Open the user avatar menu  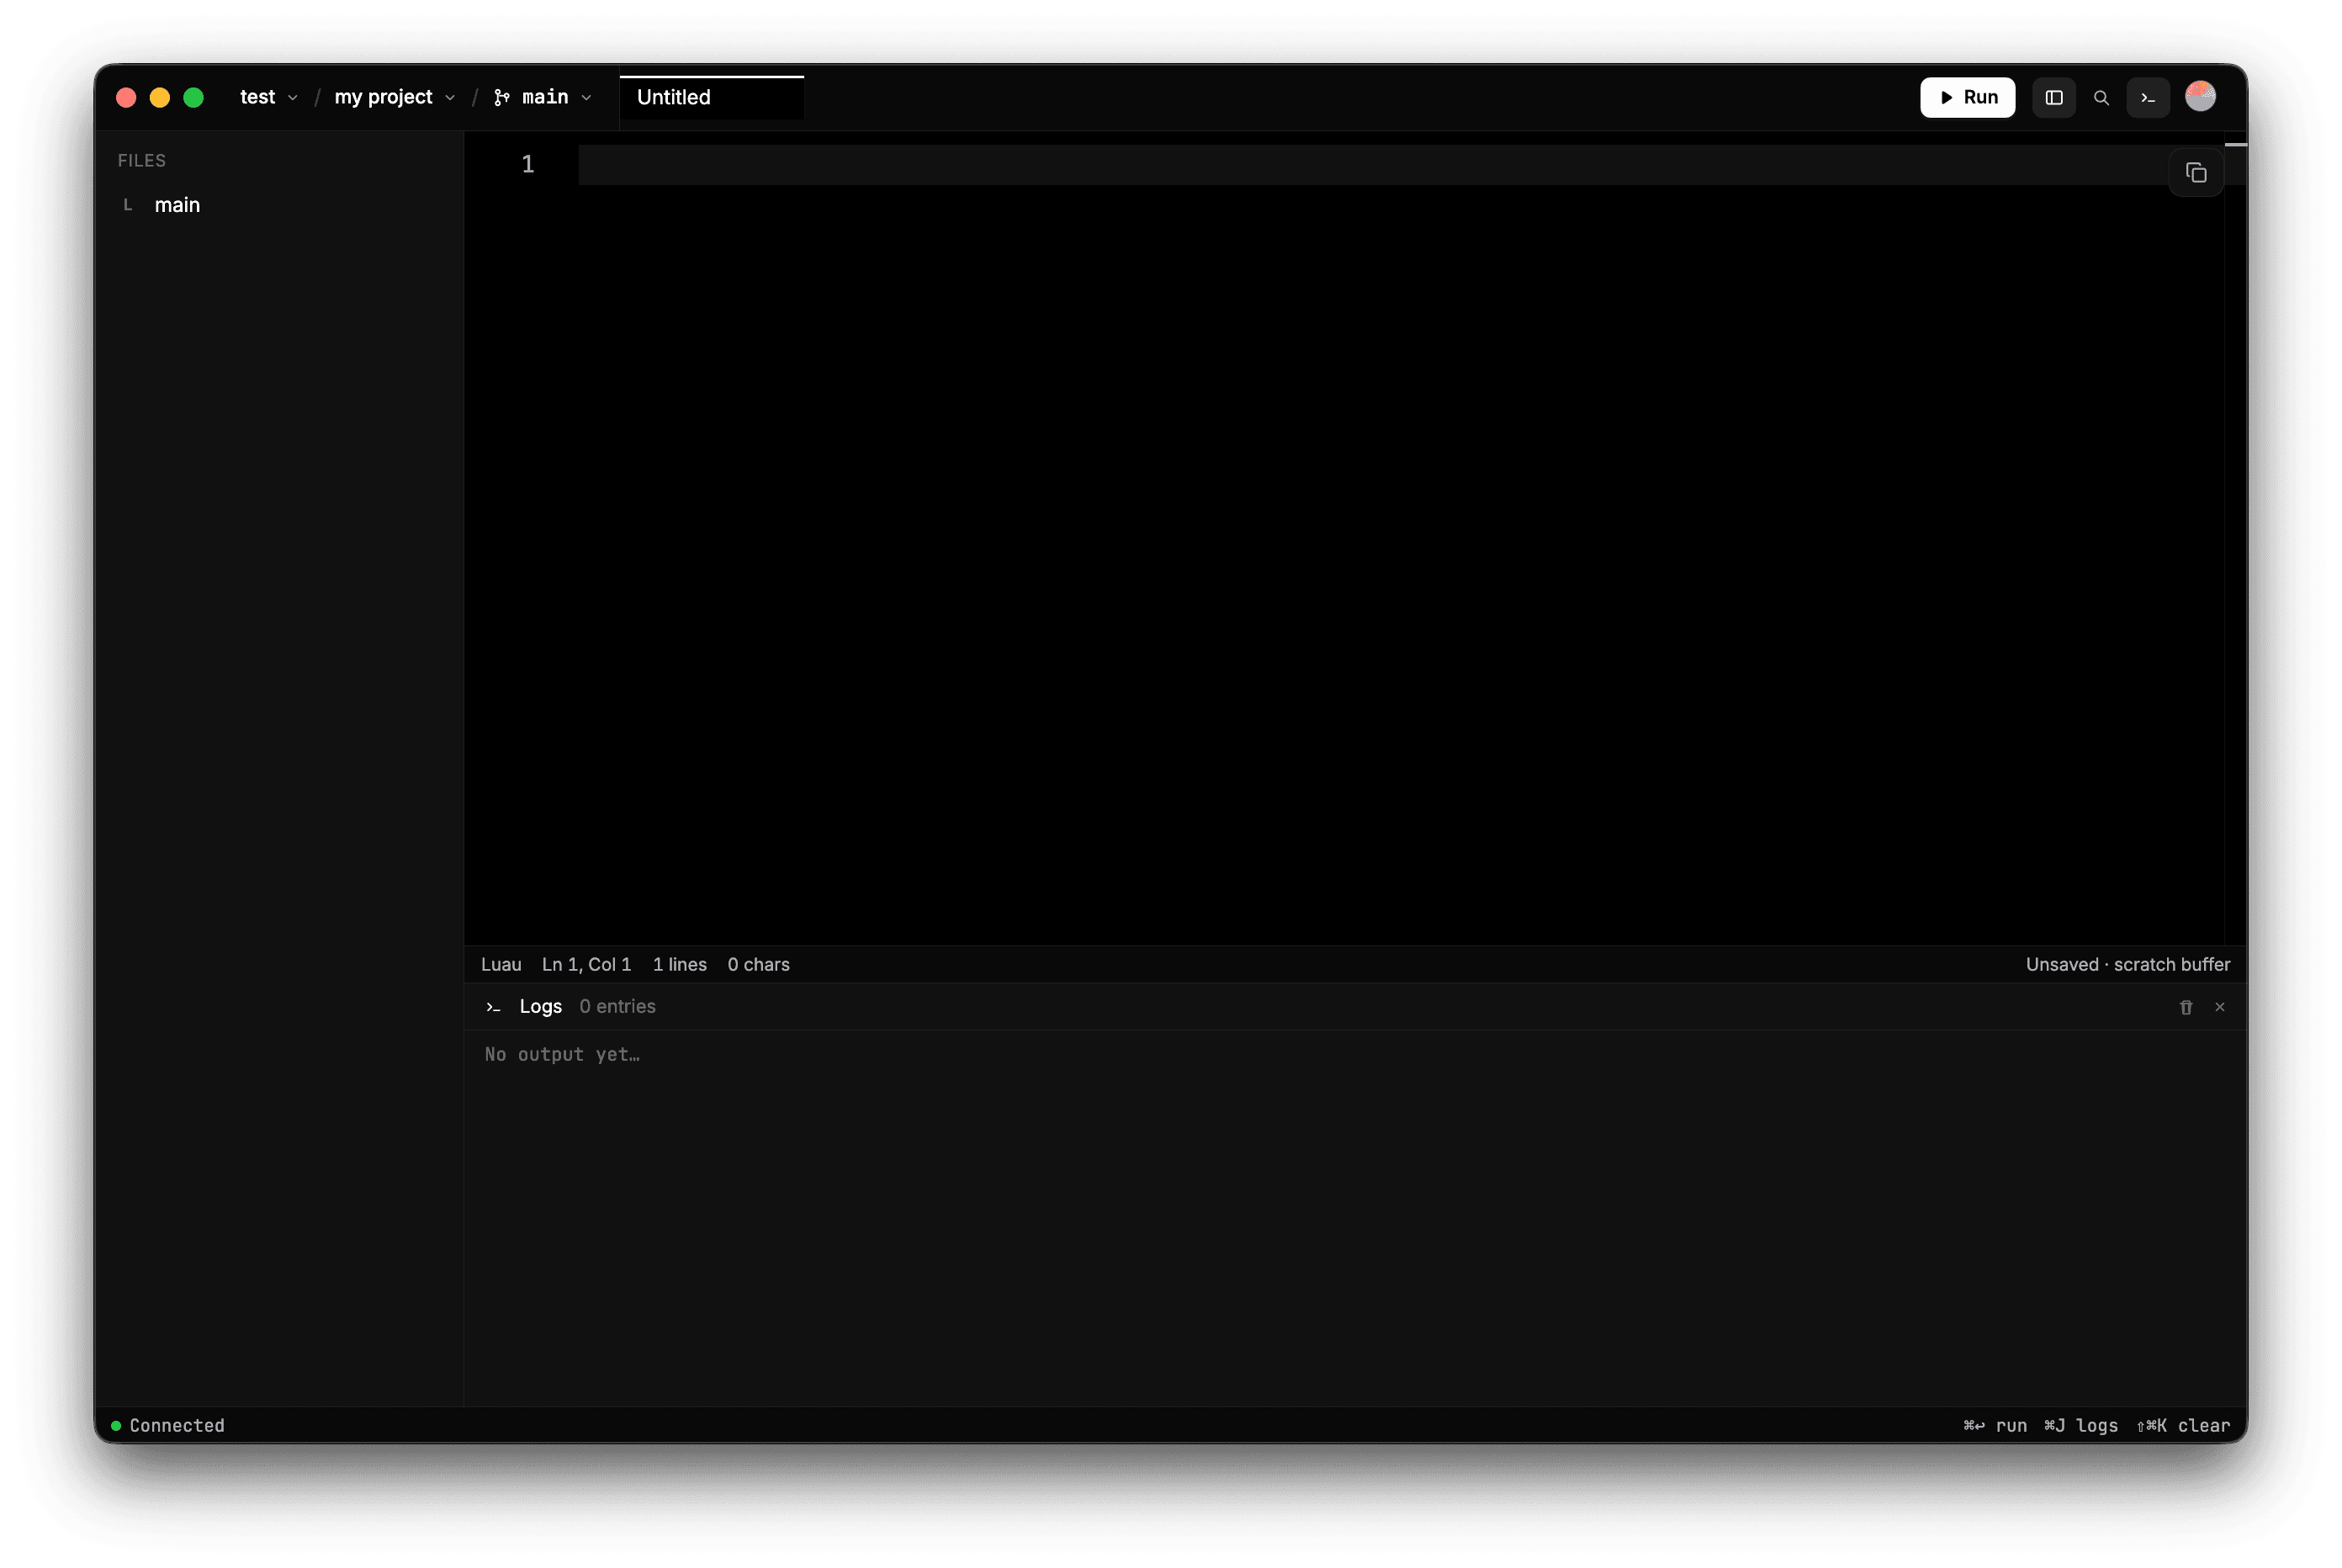(2199, 96)
